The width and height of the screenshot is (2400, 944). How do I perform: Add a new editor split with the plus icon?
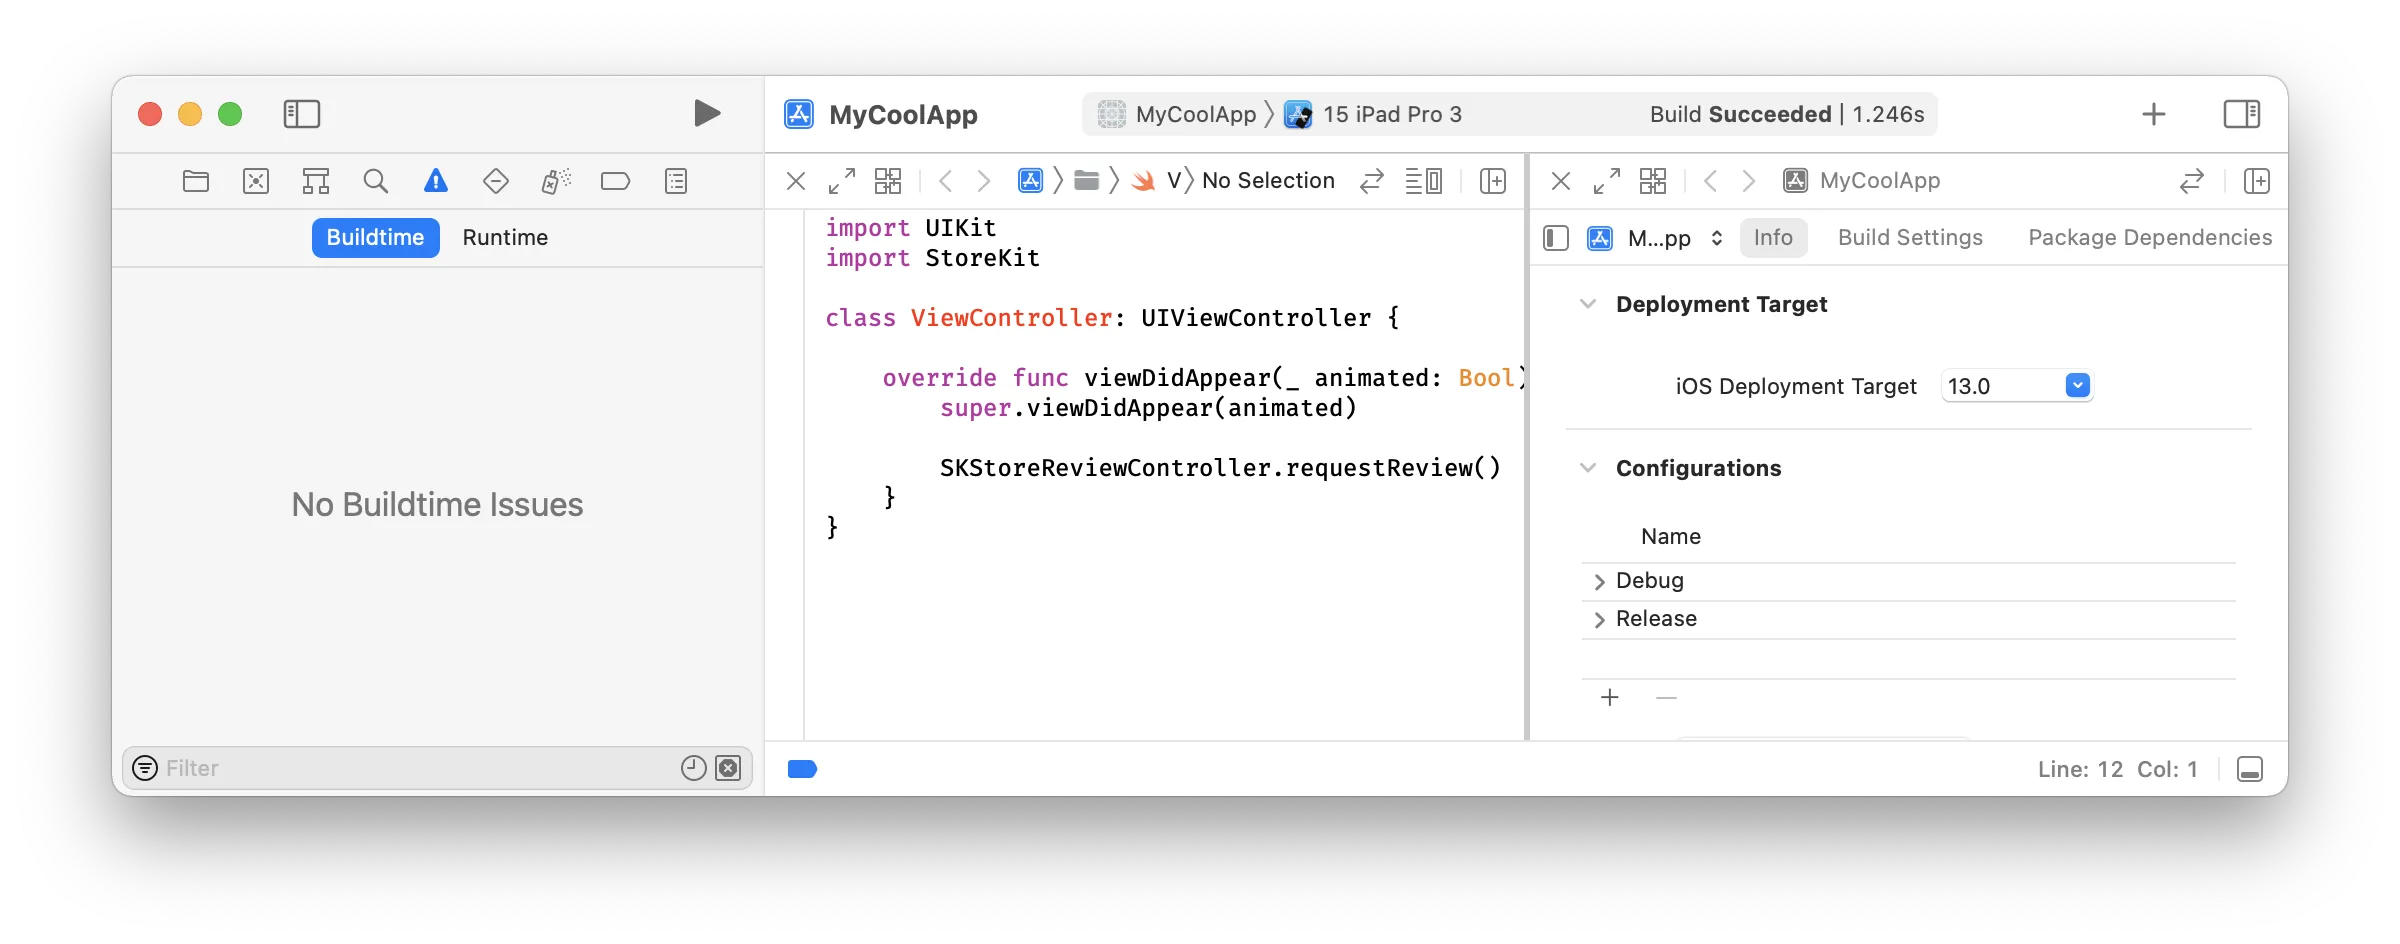(x=1493, y=181)
